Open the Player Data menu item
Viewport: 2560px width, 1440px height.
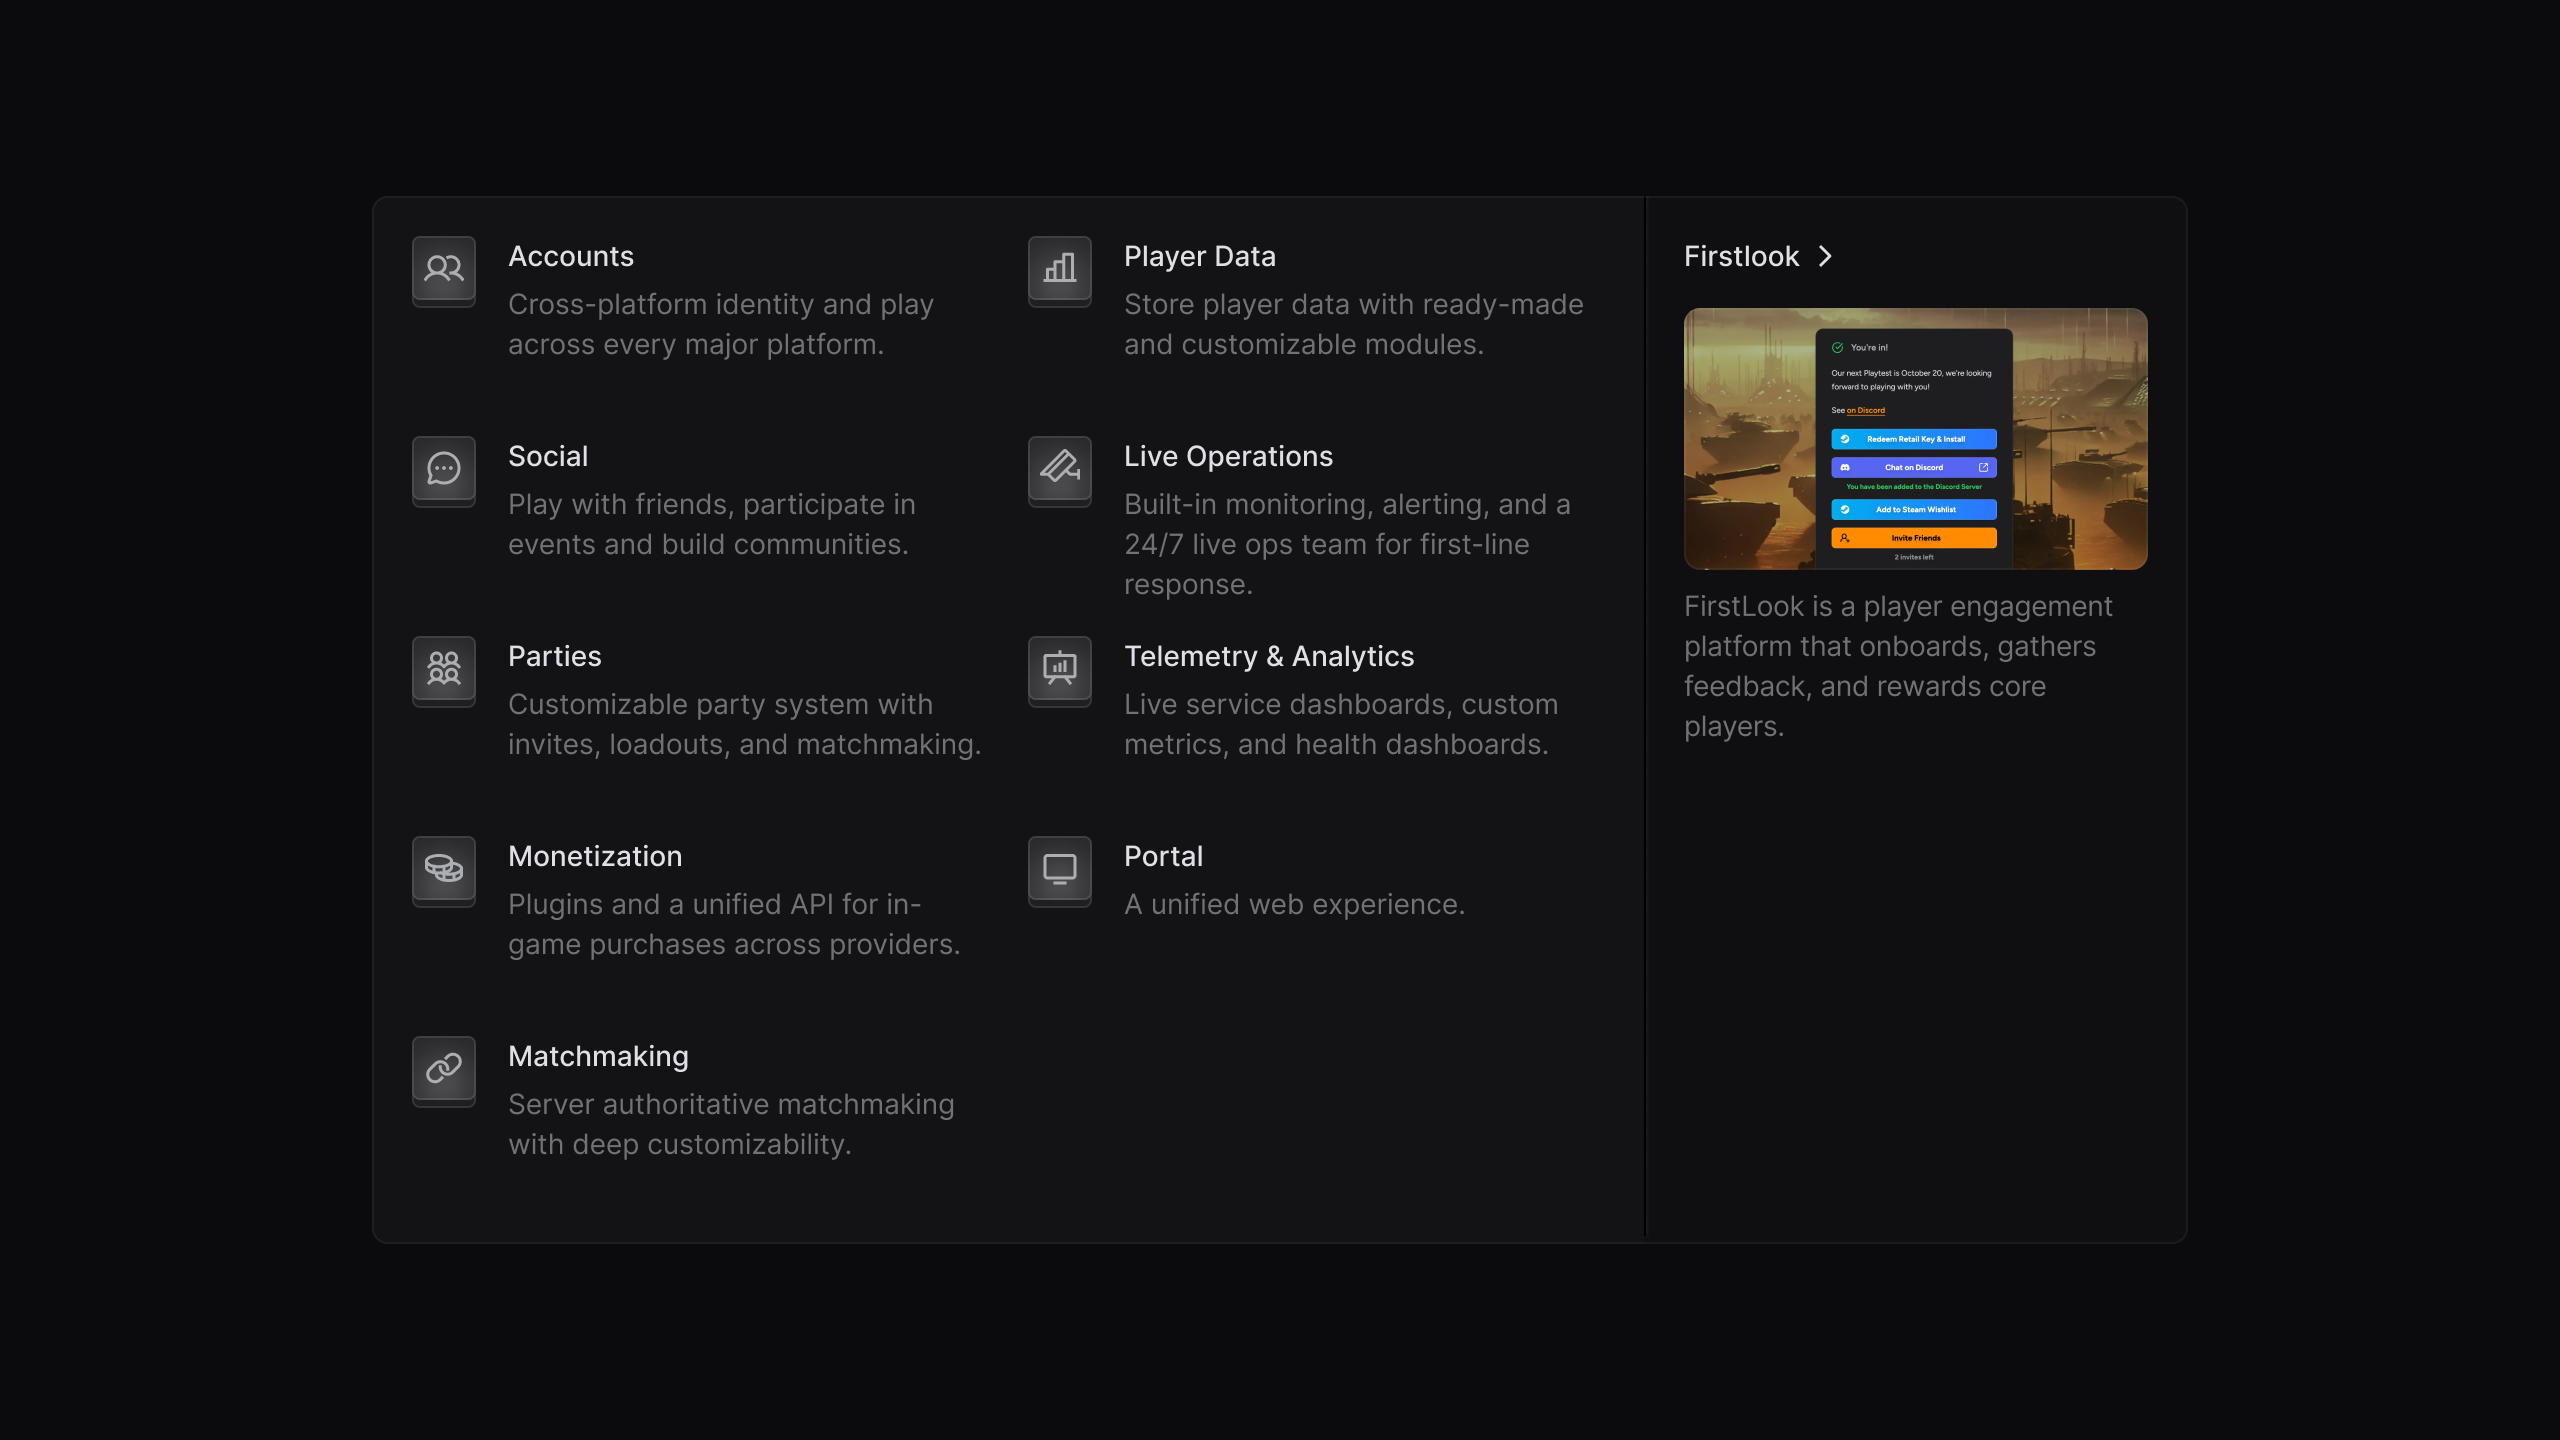(x=1199, y=257)
